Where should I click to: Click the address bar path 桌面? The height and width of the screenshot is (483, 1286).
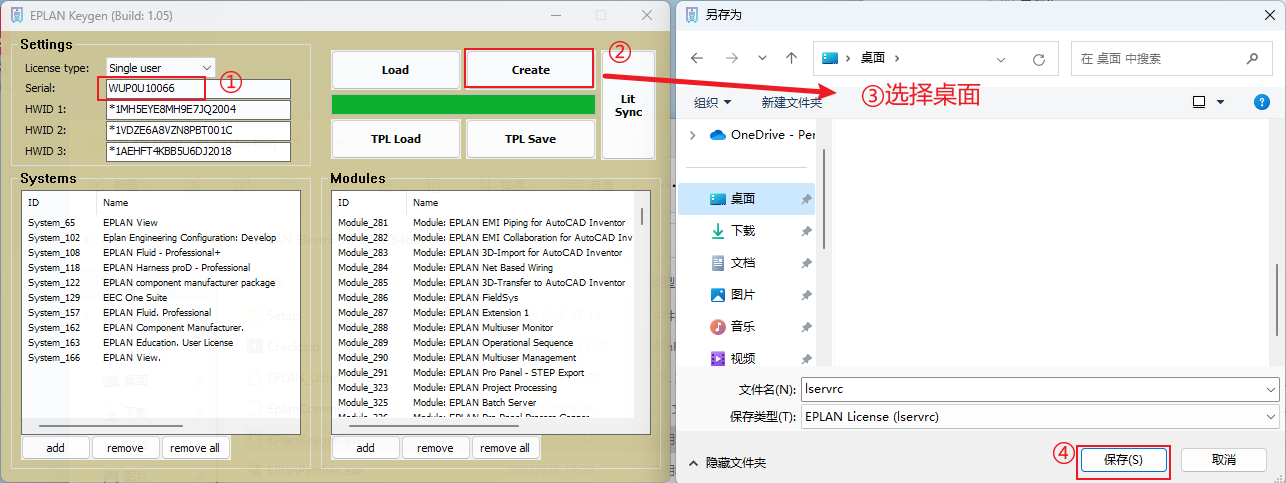pos(872,59)
